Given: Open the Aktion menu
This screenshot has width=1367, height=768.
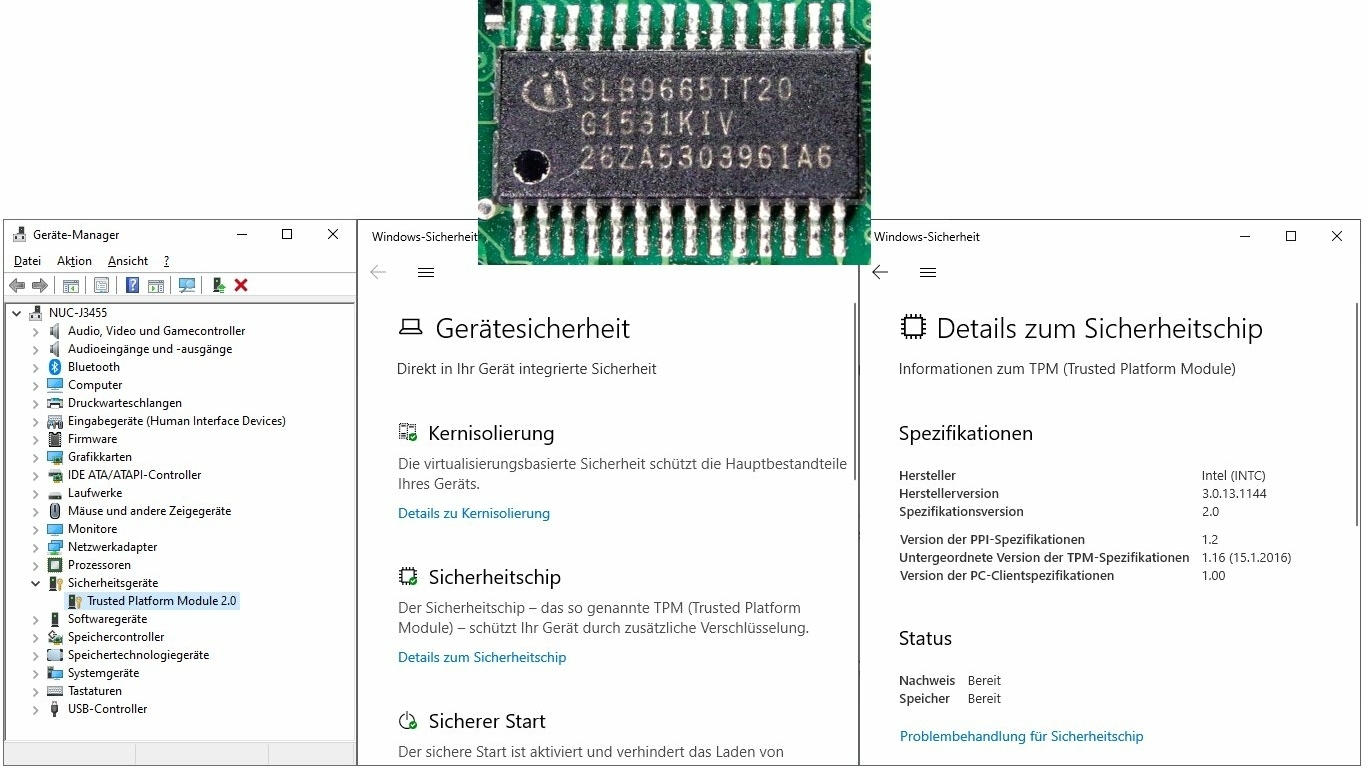Looking at the screenshot, I should (x=74, y=261).
